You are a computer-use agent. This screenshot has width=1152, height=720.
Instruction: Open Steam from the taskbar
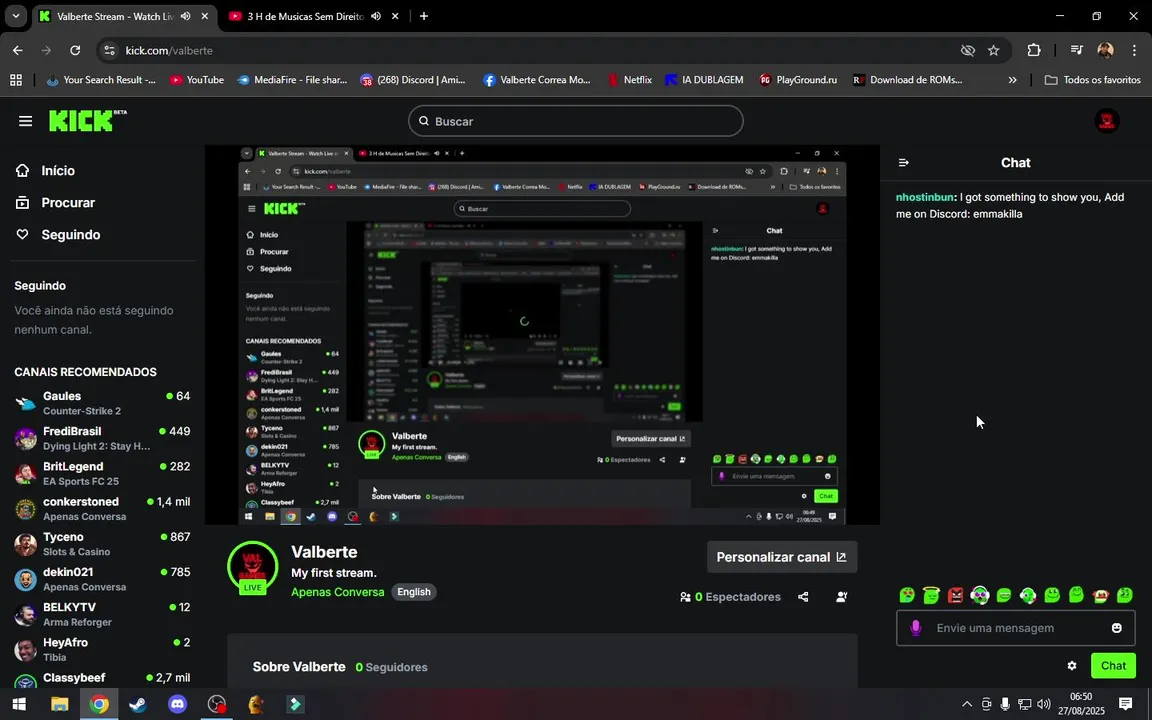[x=137, y=704]
